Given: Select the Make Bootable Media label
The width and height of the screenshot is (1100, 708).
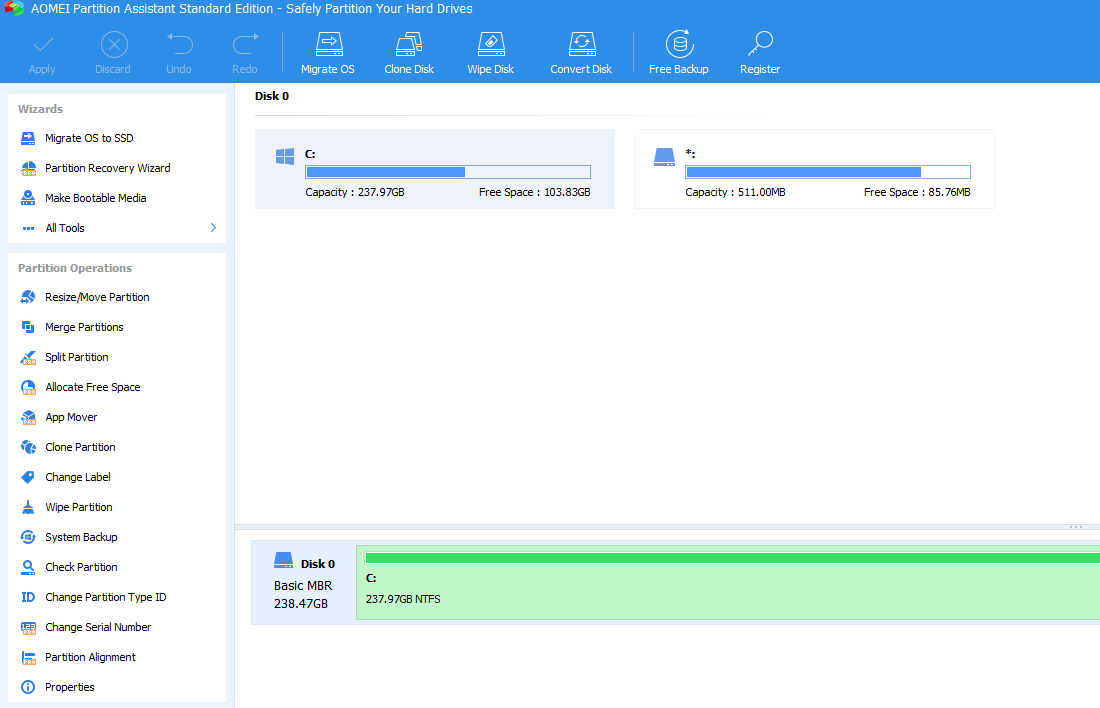Looking at the screenshot, I should coord(95,198).
